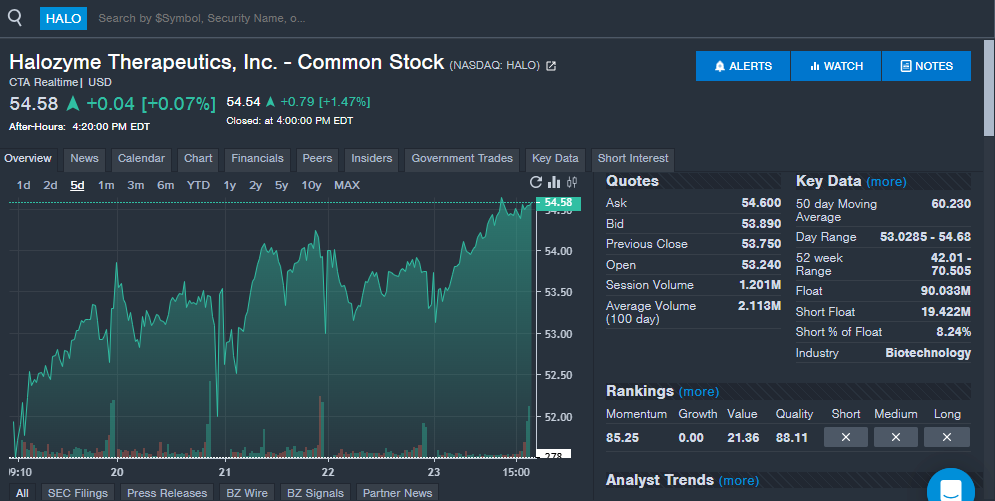
Task: Select the 10y chart range
Action: (x=311, y=185)
